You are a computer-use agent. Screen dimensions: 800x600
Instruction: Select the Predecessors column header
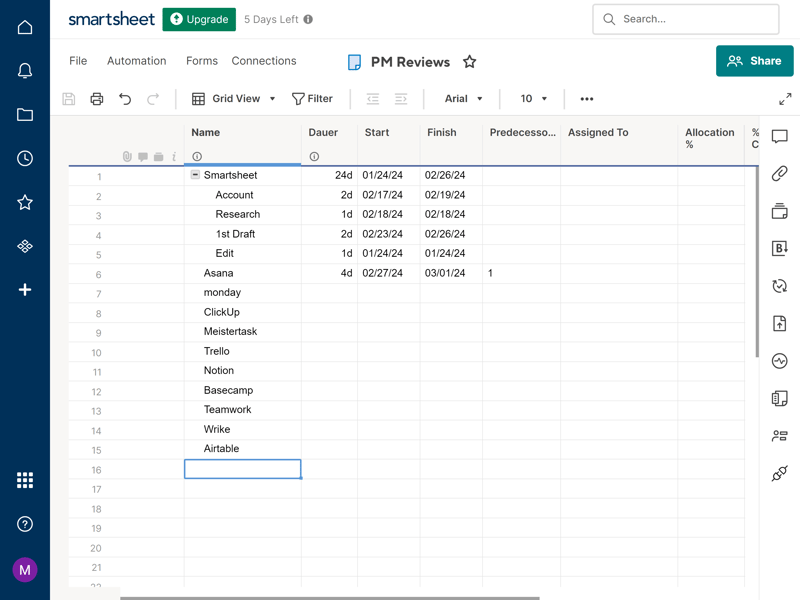(x=521, y=140)
